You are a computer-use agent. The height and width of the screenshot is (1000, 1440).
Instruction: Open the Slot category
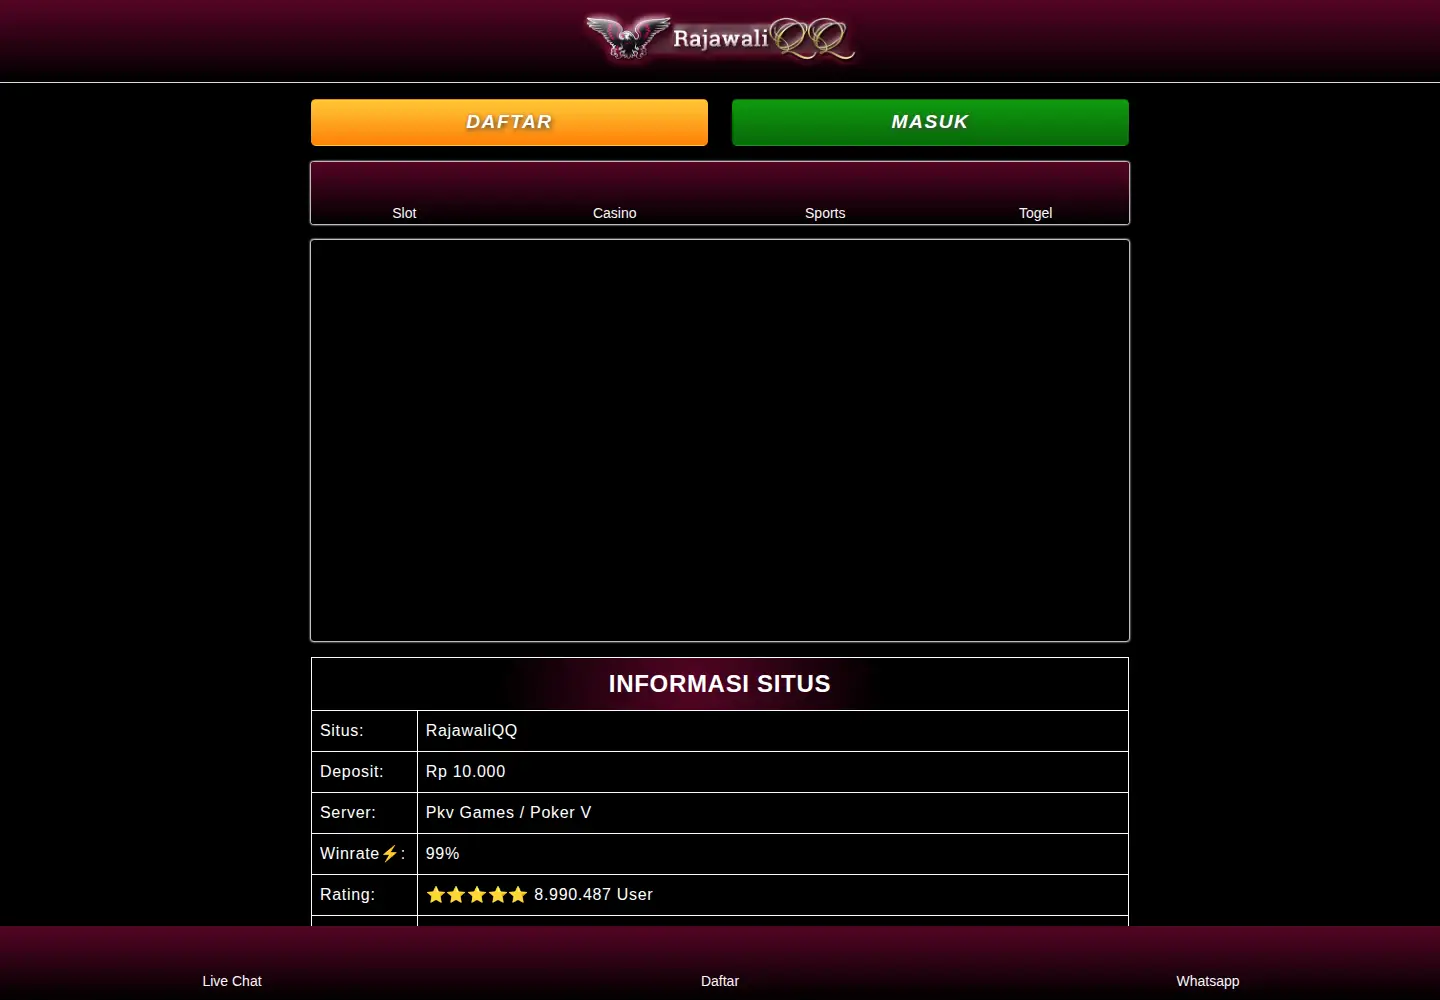coord(404,213)
